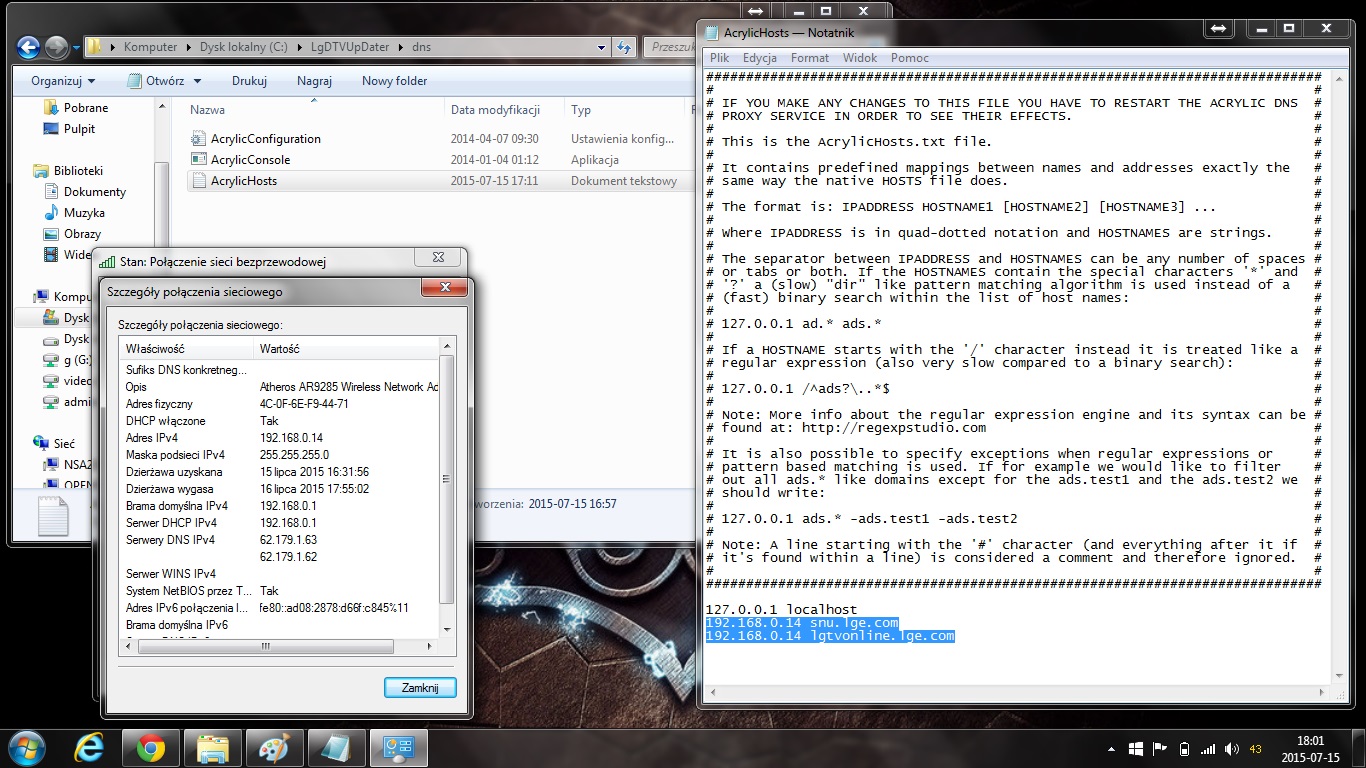Open the Organizuj dropdown menu
The width and height of the screenshot is (1366, 768).
pyautogui.click(x=63, y=81)
